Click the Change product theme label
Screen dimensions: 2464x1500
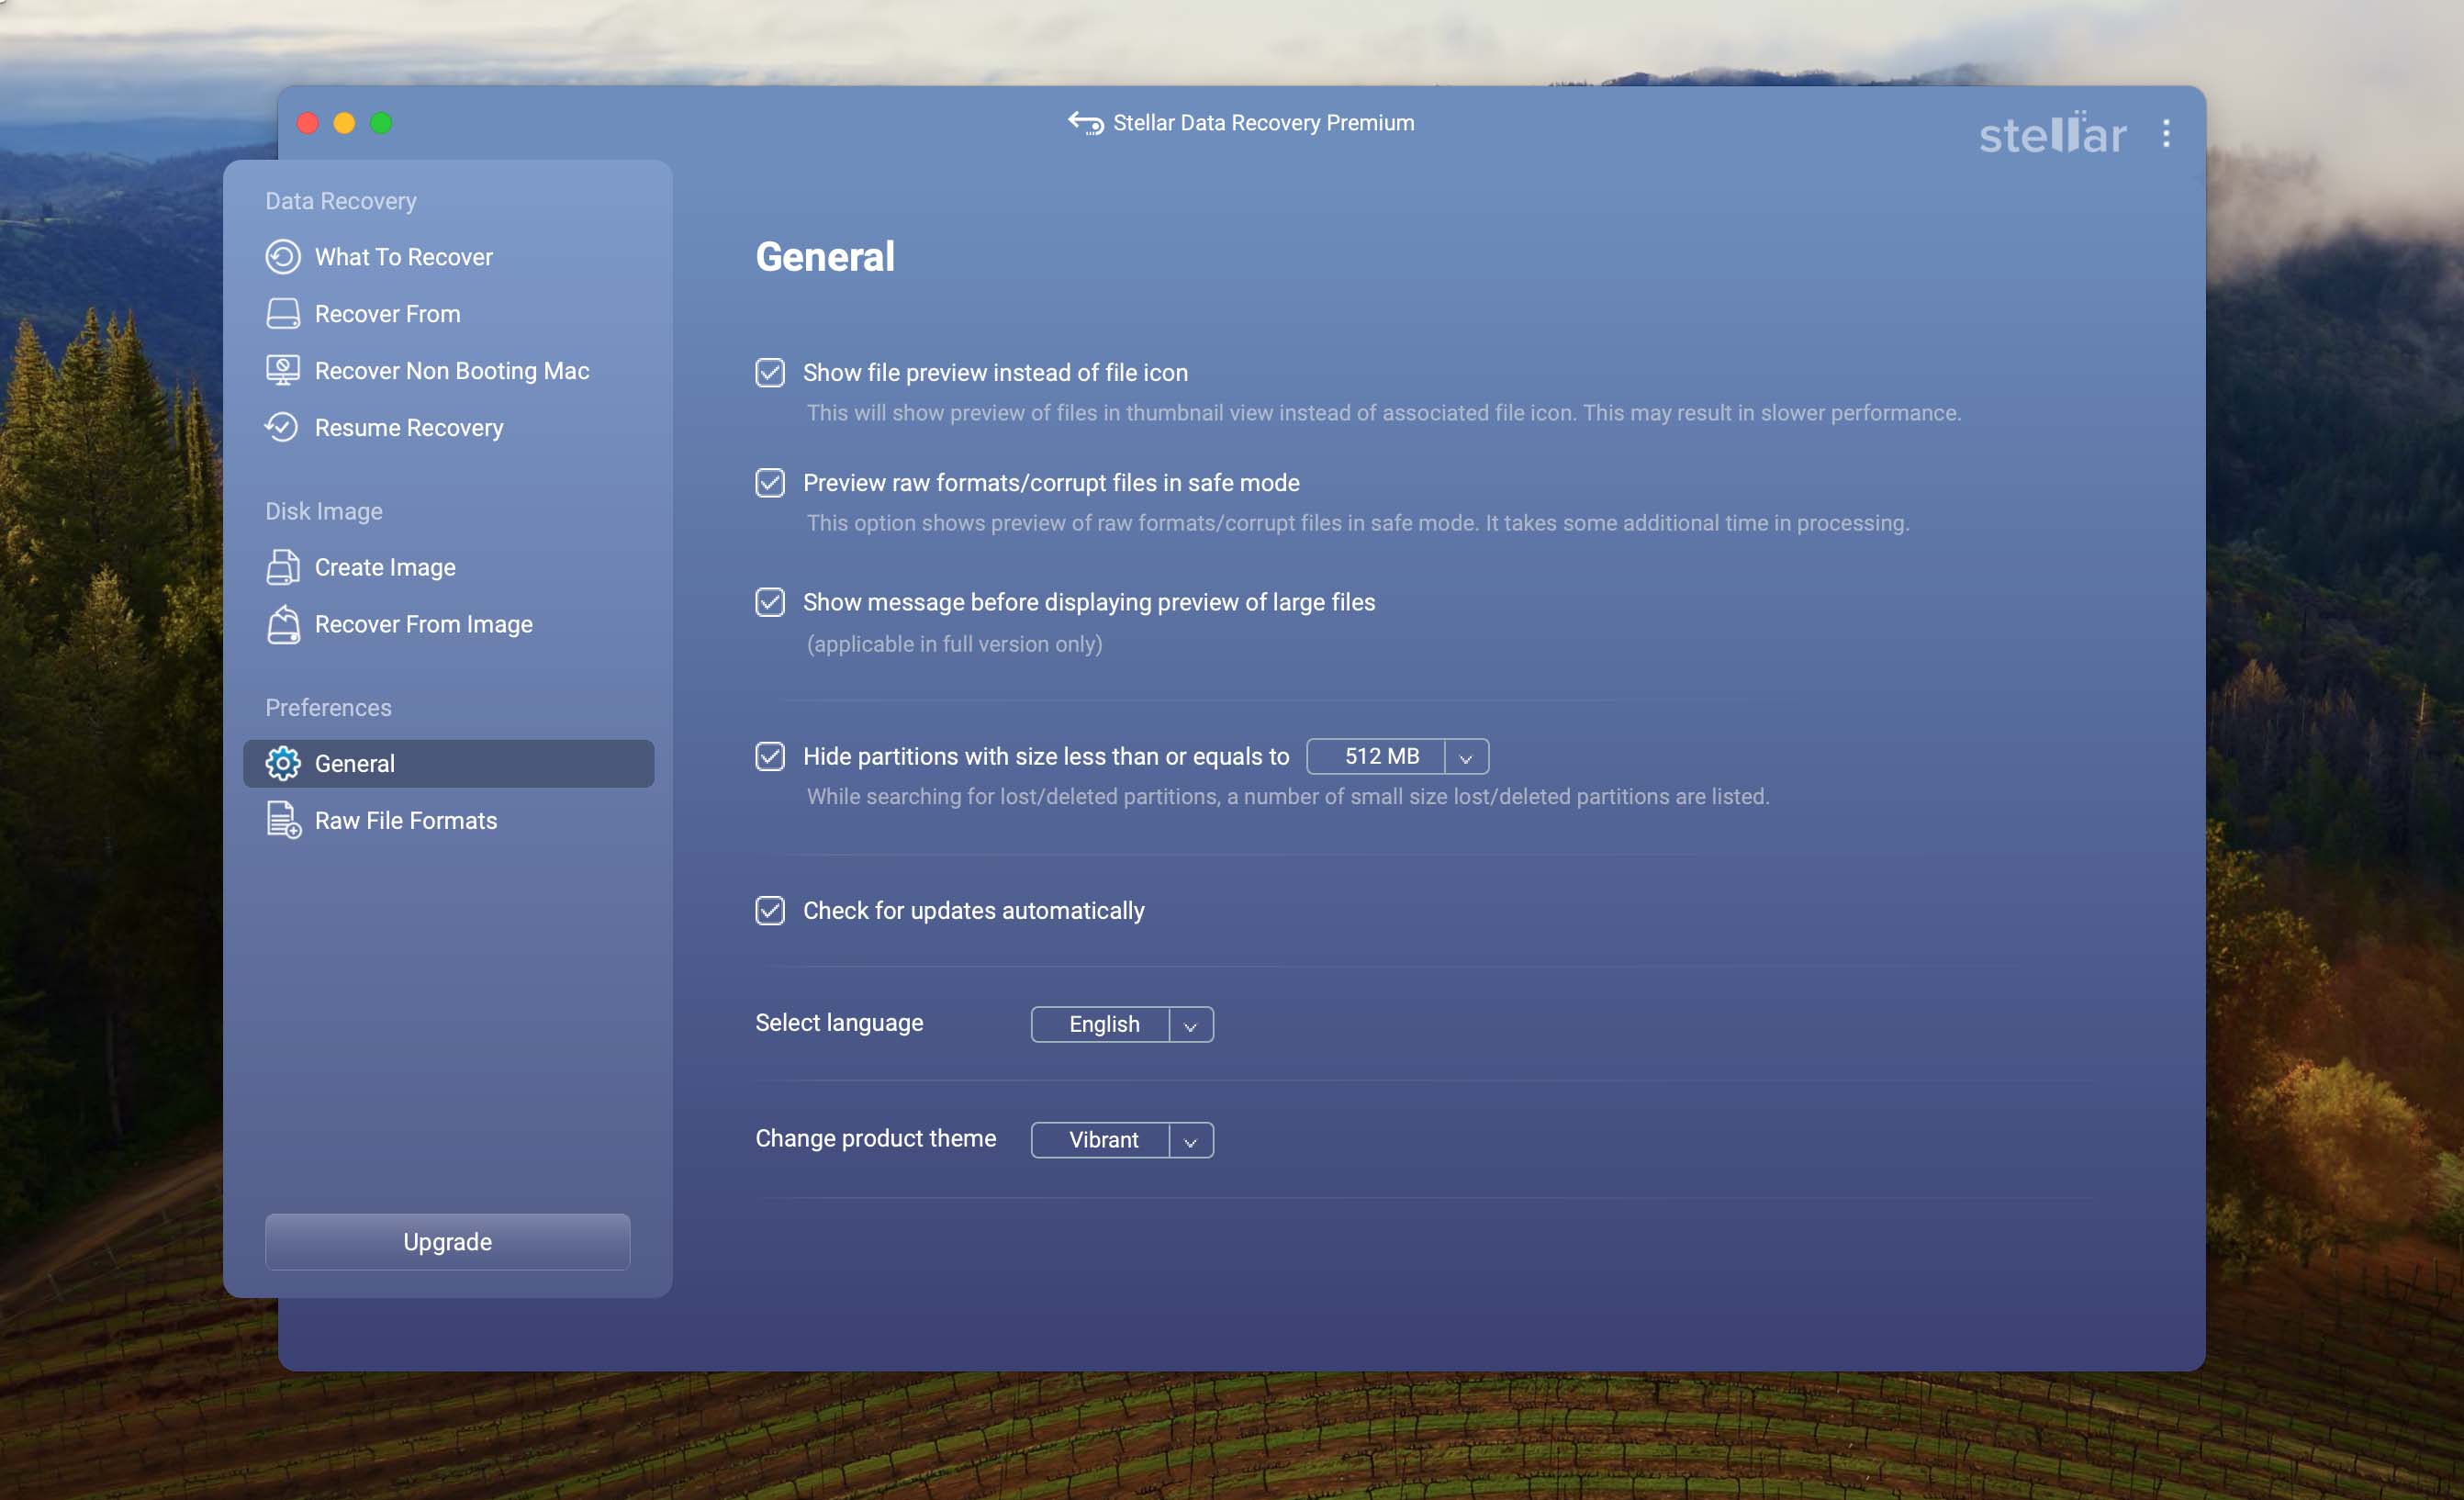click(x=876, y=1139)
